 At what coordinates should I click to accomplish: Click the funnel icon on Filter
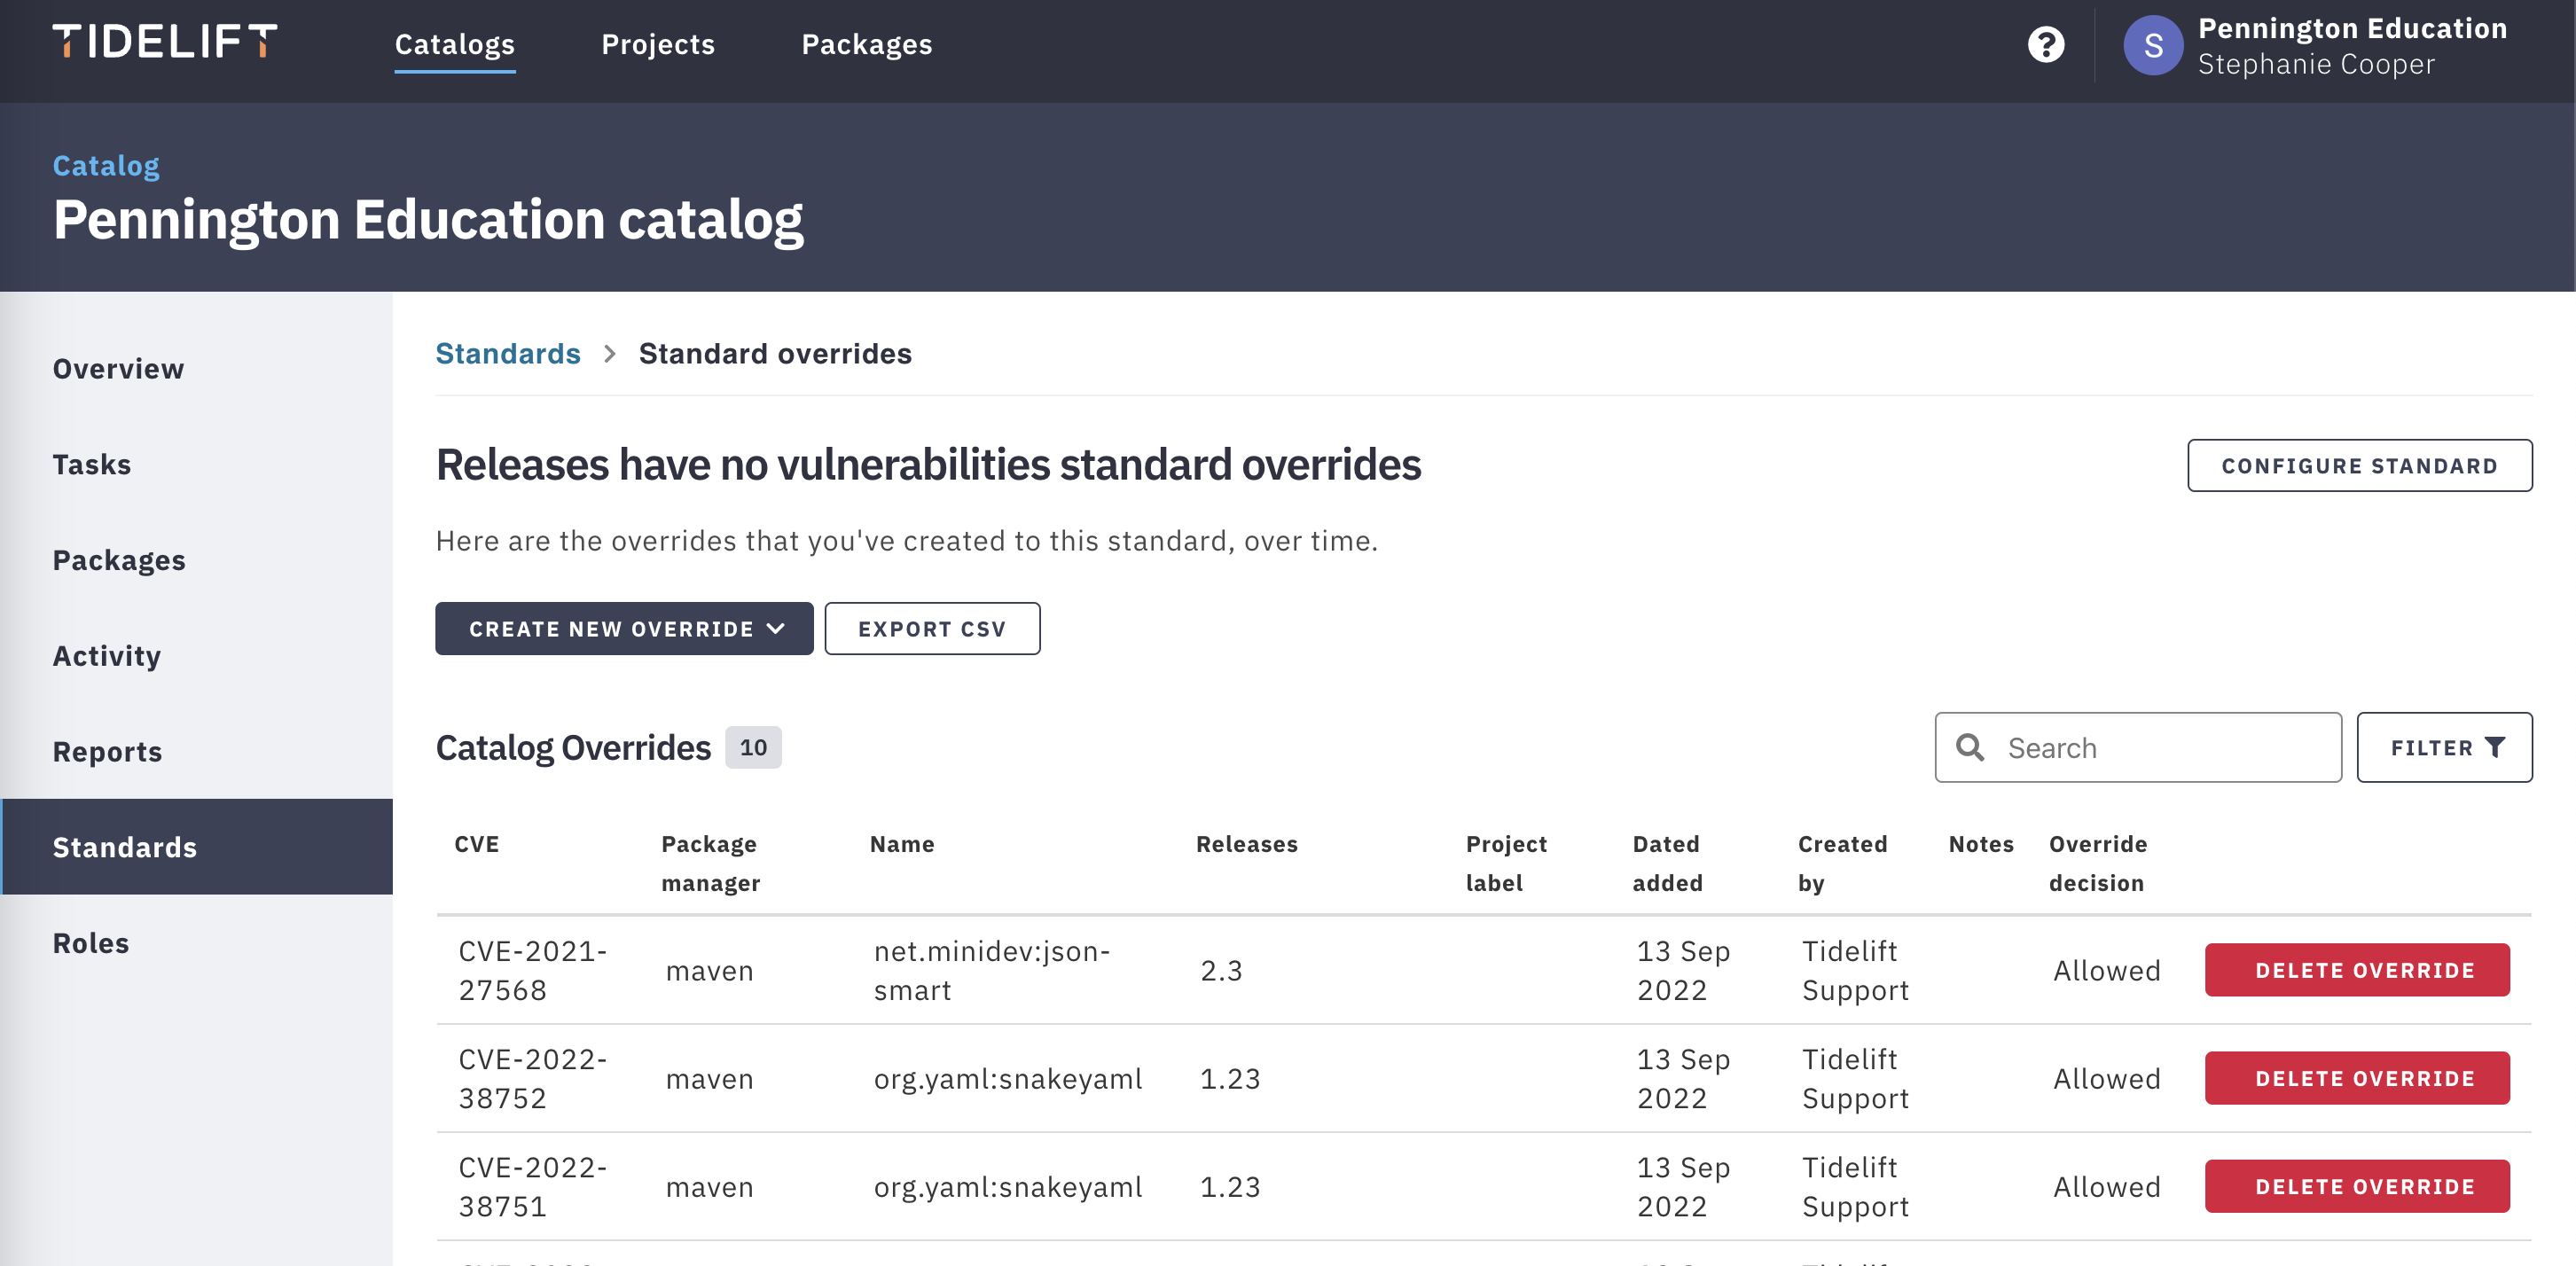tap(2495, 747)
